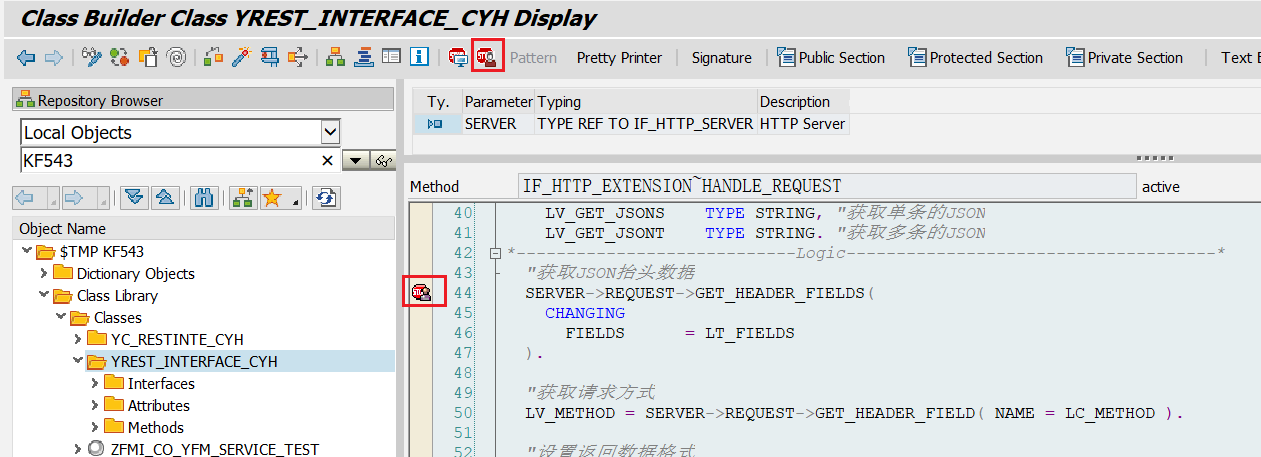Screen dimensions: 1261x457
Task: Click the Pretty Printer button
Action: coord(619,58)
